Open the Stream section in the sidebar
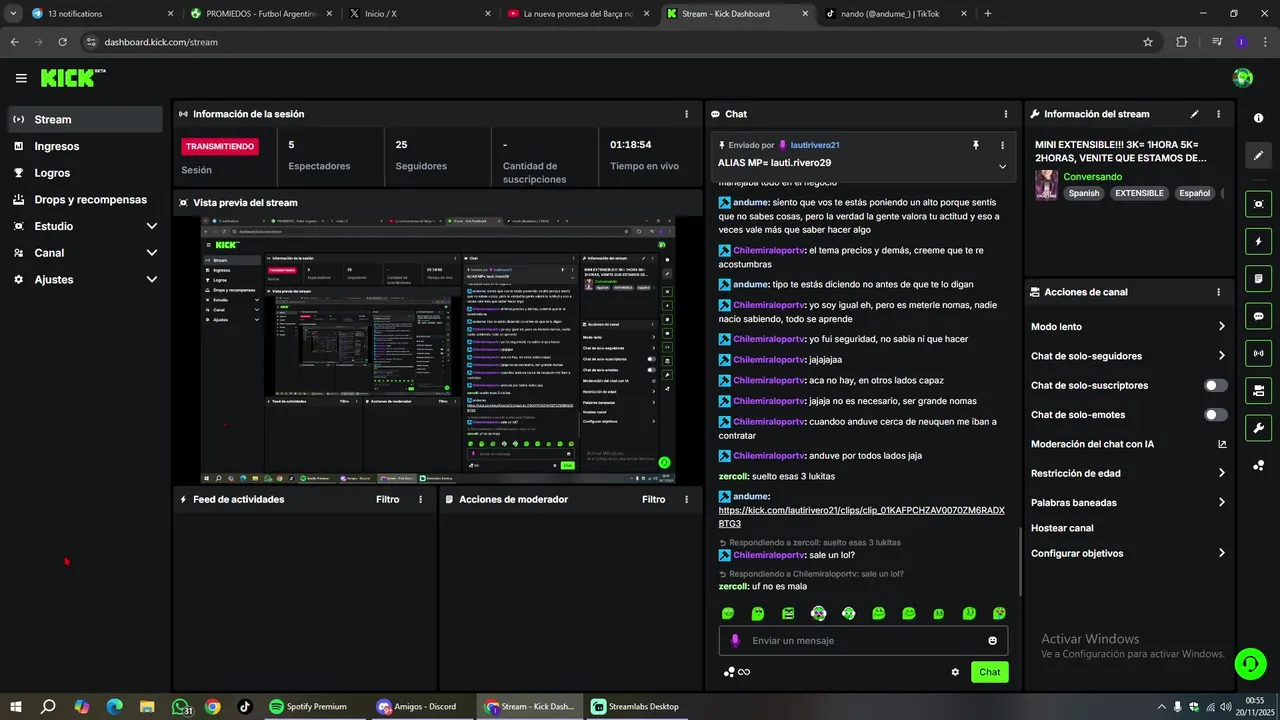Screen dimensions: 1280x720 (x=85, y=119)
